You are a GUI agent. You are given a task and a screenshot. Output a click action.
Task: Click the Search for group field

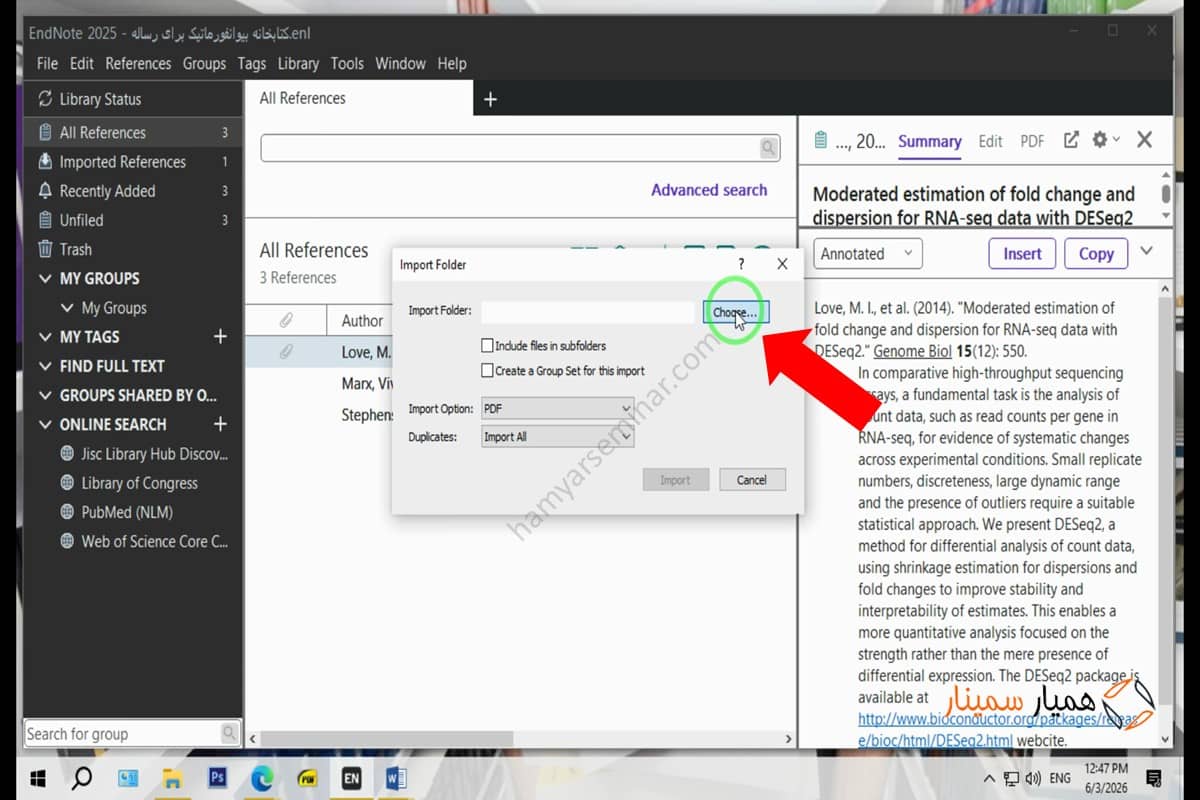(122, 733)
